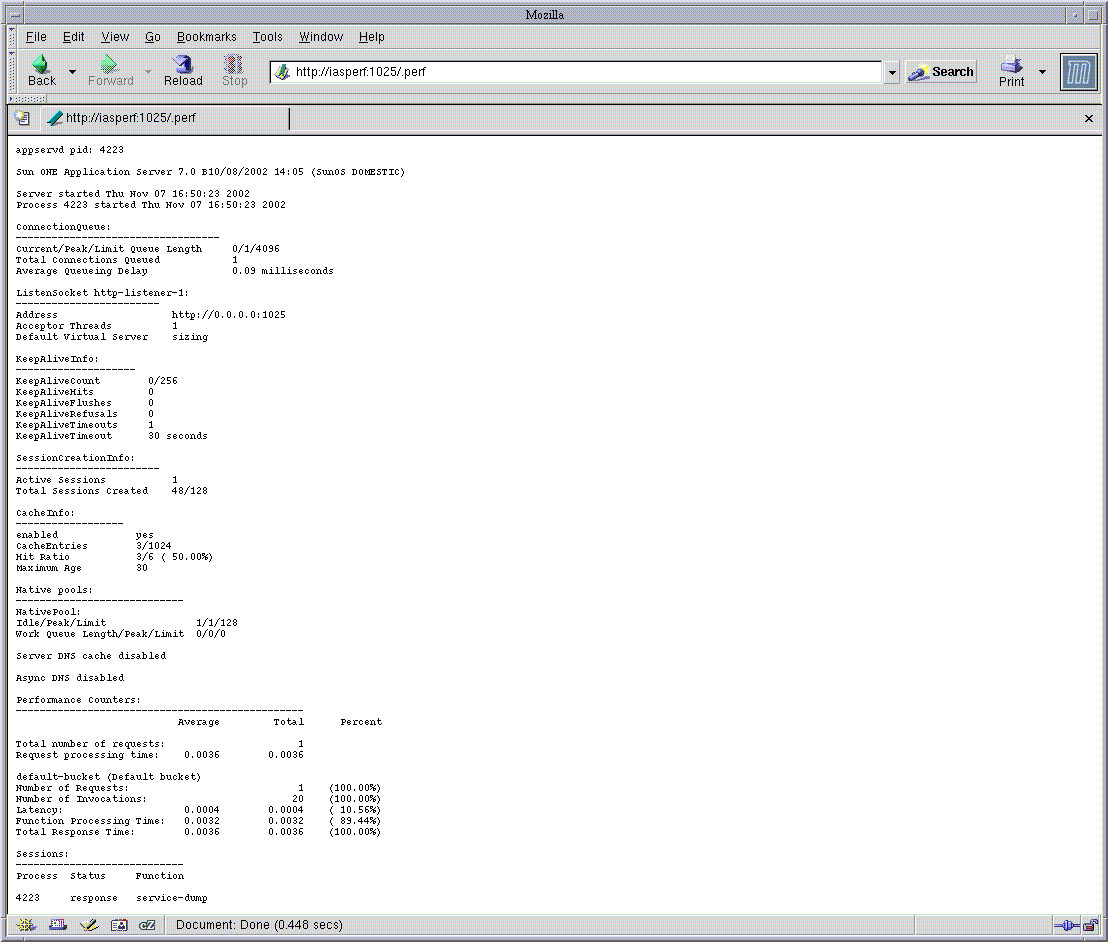Screen dimensions: 1108x942
Task: Collapse the navigation toolbar grippy
Action: [x=12, y=71]
